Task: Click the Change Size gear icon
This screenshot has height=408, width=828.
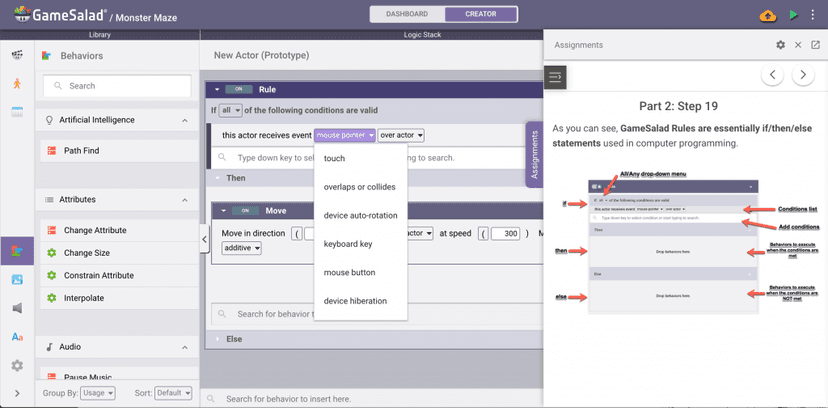Action: [x=51, y=253]
